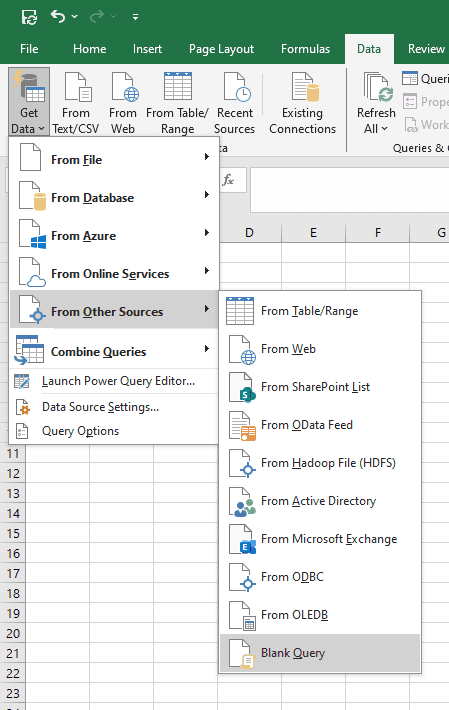Select column E header
This screenshot has width=449, height=710.
[x=313, y=233]
